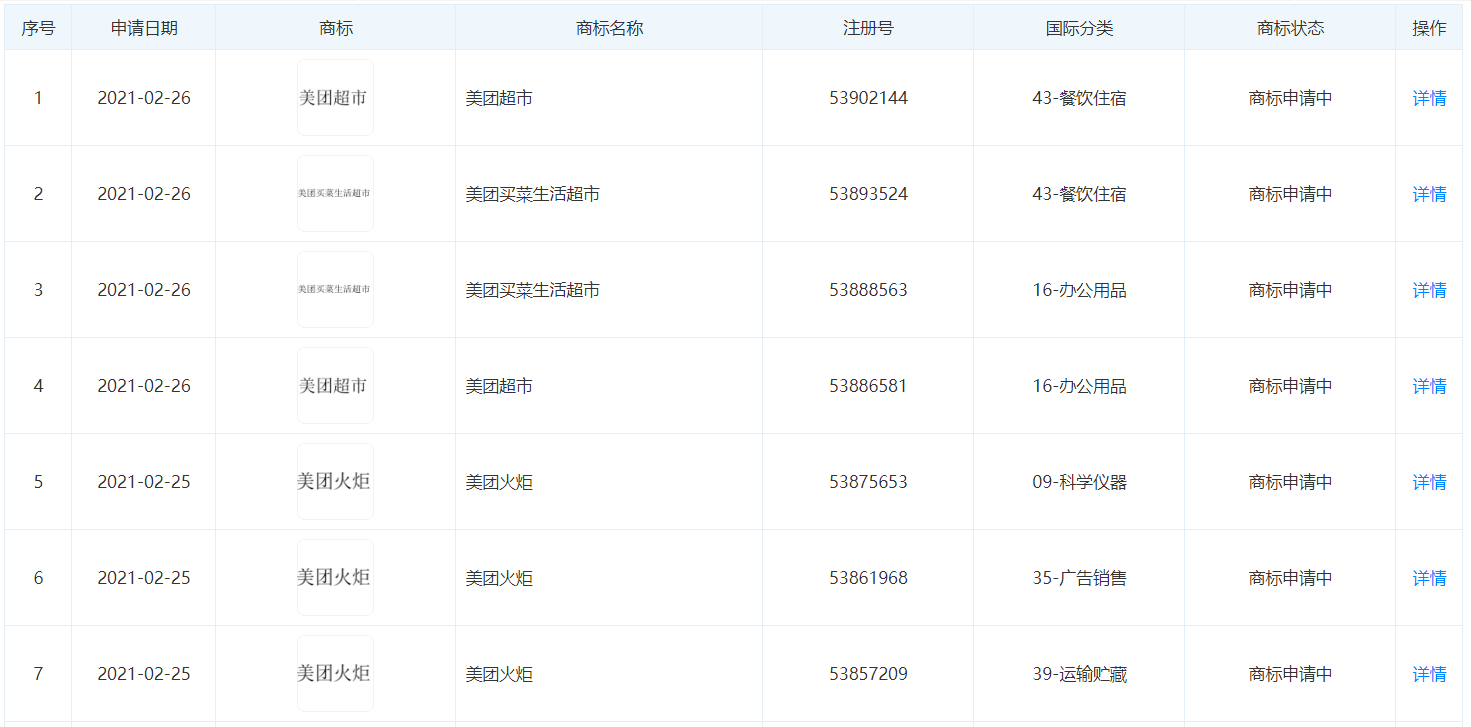Click trademark name 美团火炬 in row 5
1471x727 pixels.
click(499, 482)
